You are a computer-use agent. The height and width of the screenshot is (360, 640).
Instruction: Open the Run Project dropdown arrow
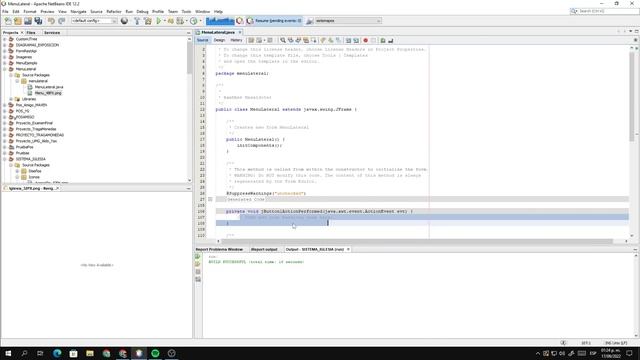(164, 21)
